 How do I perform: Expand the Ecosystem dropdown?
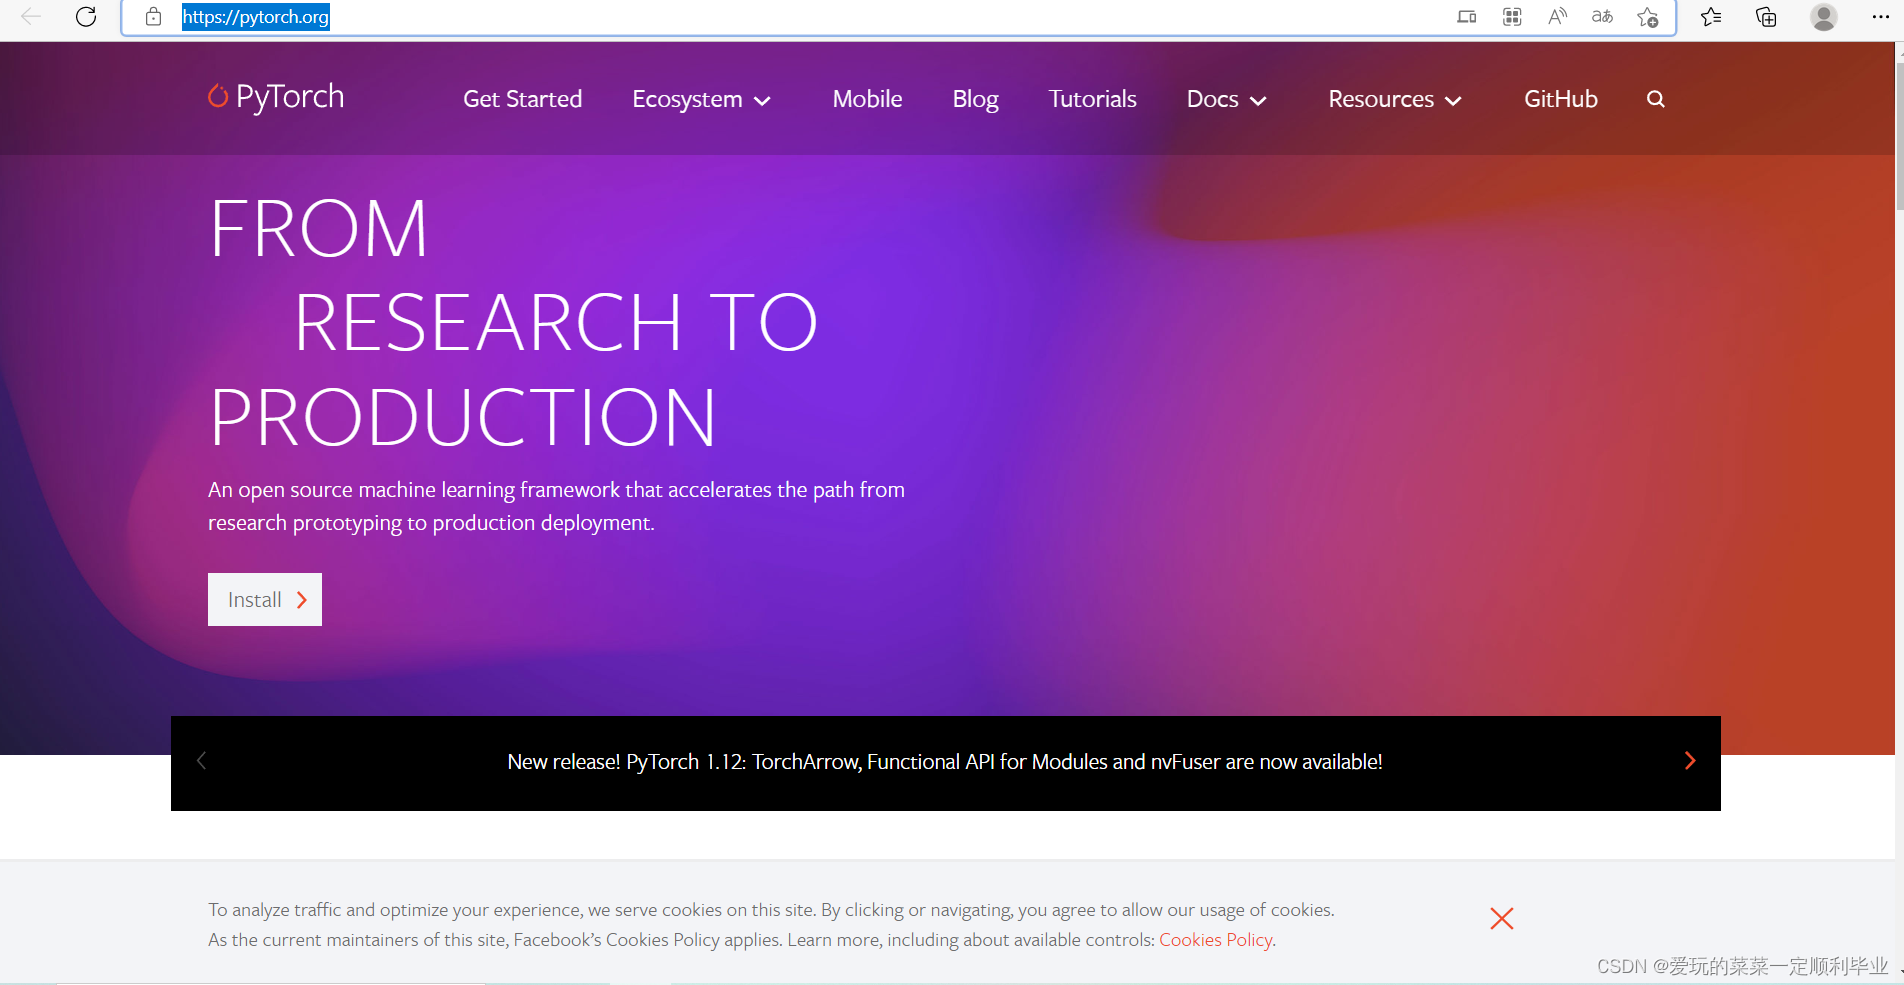click(701, 99)
